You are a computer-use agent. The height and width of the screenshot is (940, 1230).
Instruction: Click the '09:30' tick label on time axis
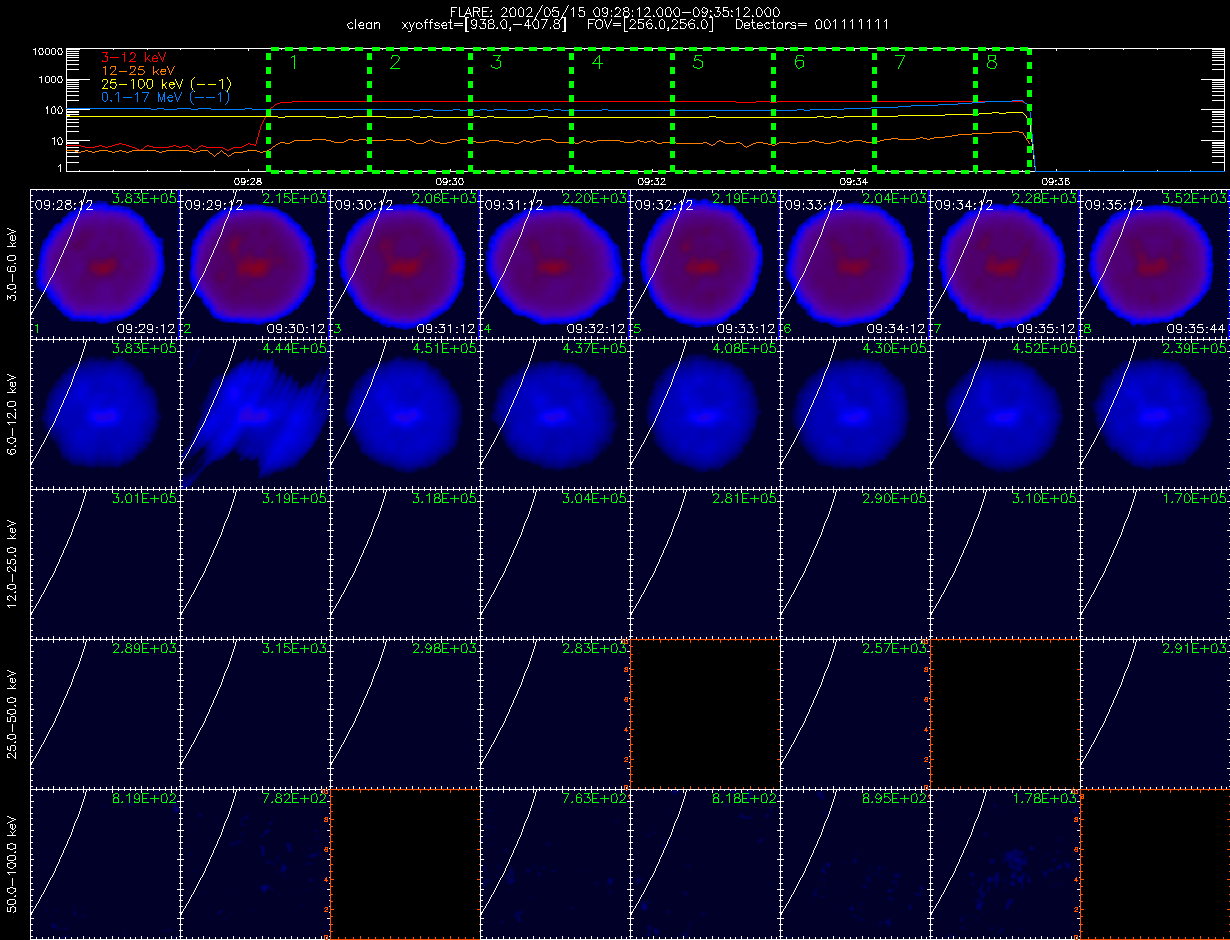tap(450, 182)
